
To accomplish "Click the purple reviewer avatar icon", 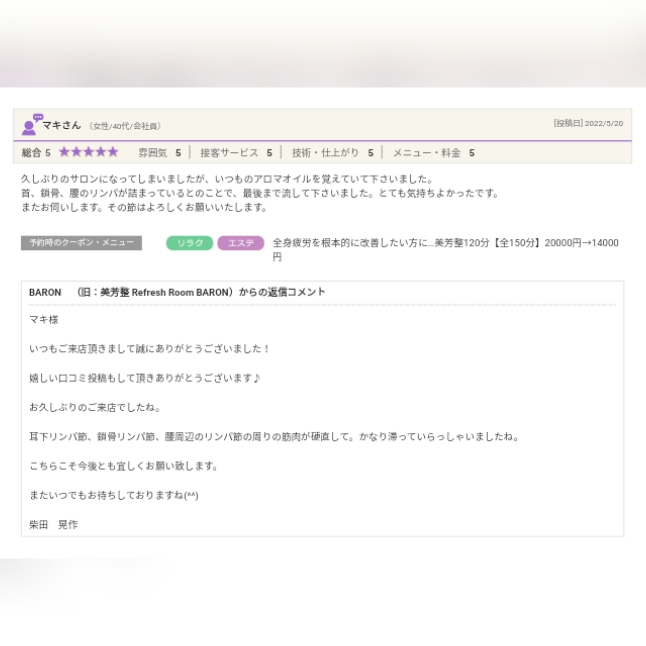I will [x=30, y=125].
